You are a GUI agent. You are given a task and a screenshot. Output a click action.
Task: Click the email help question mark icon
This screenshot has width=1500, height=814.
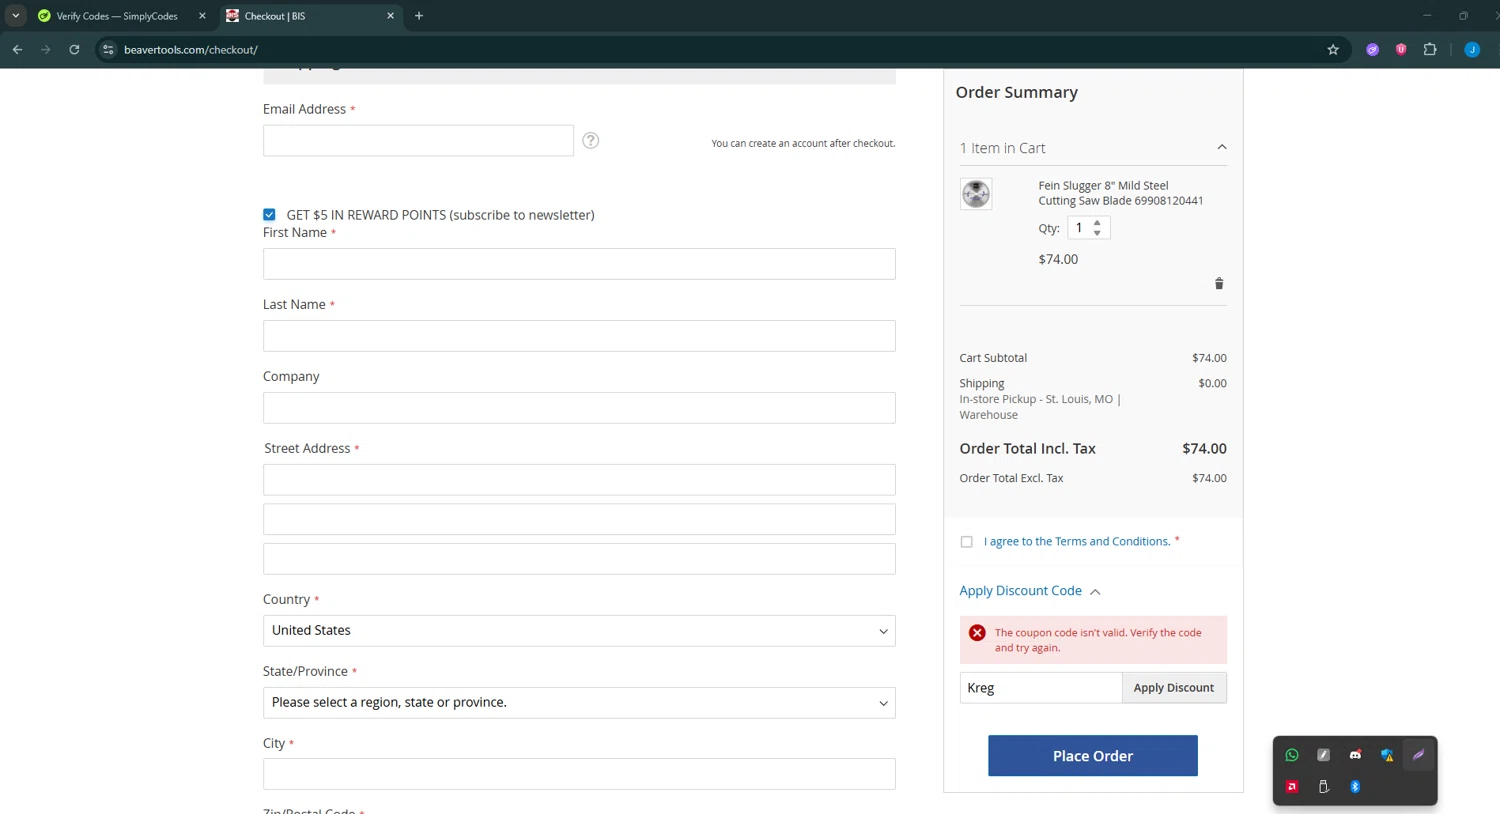click(x=591, y=140)
